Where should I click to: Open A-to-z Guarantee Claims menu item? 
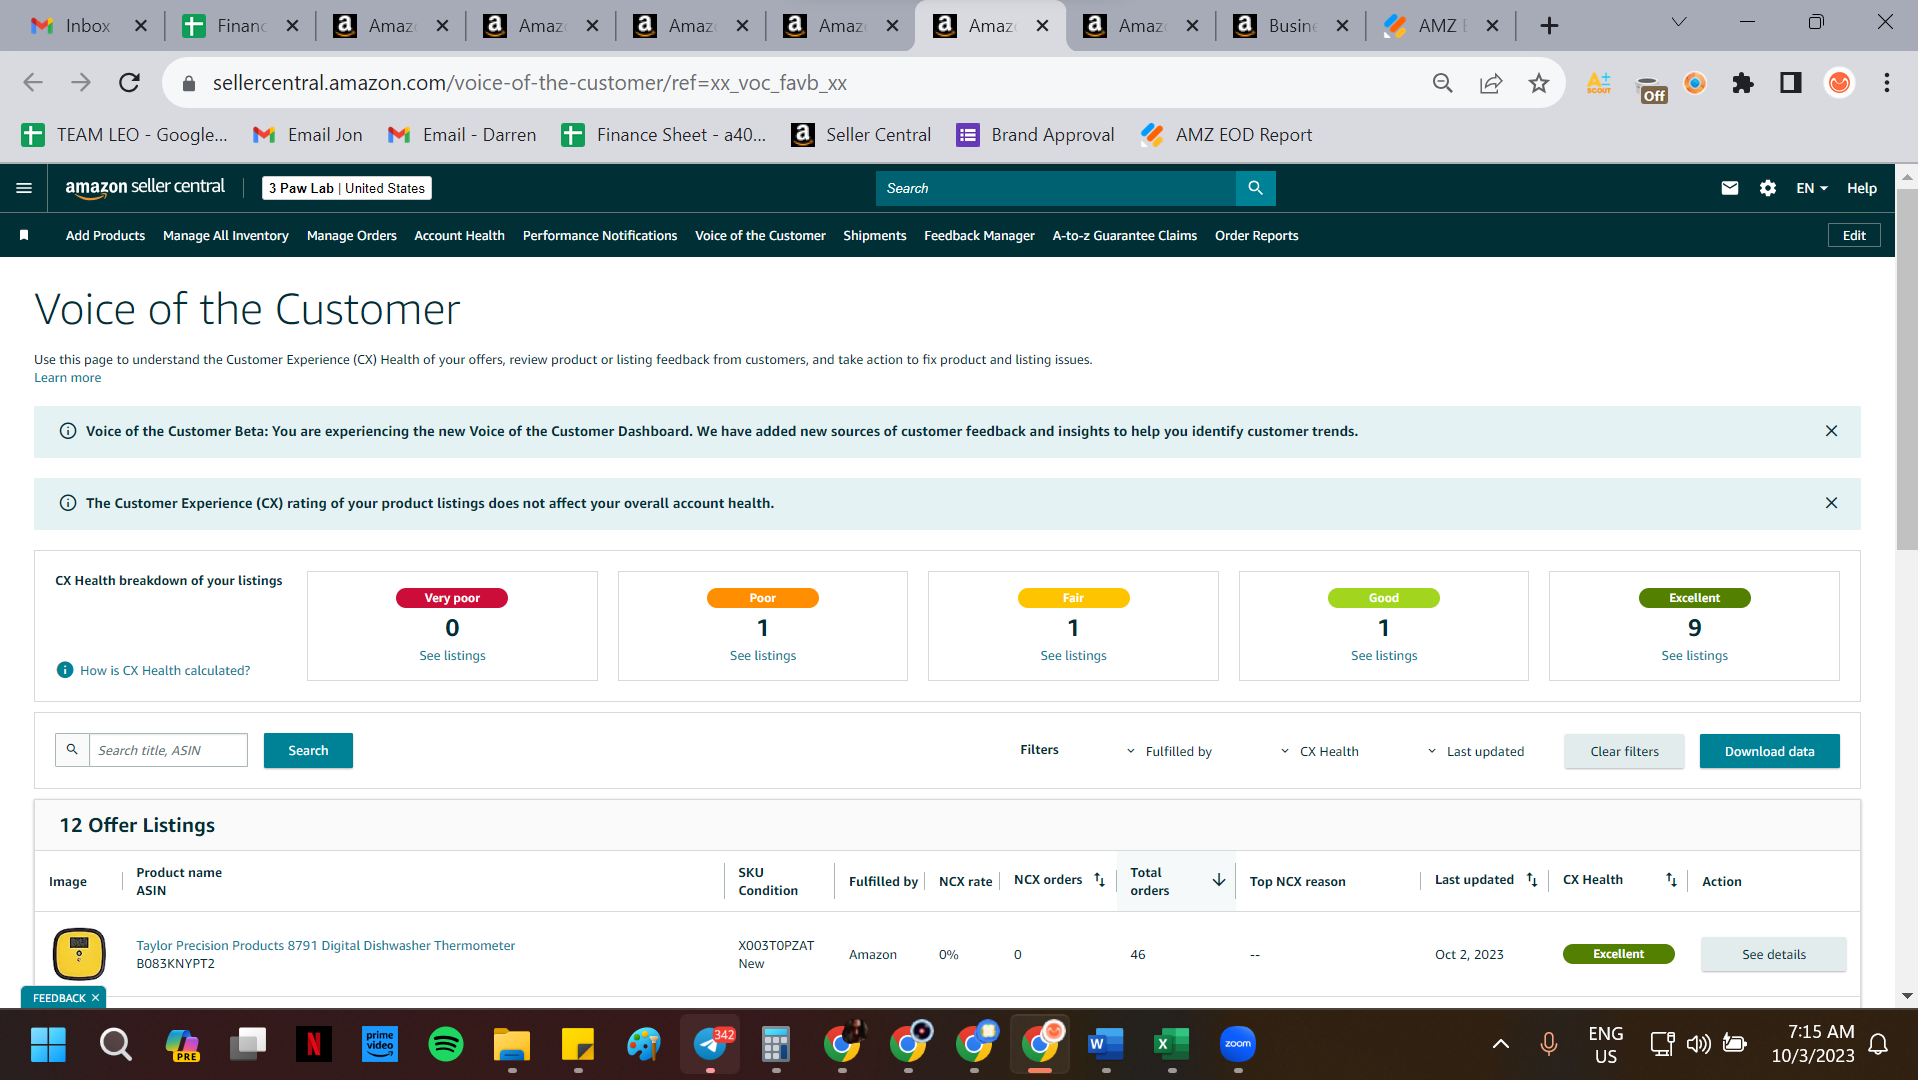1124,235
